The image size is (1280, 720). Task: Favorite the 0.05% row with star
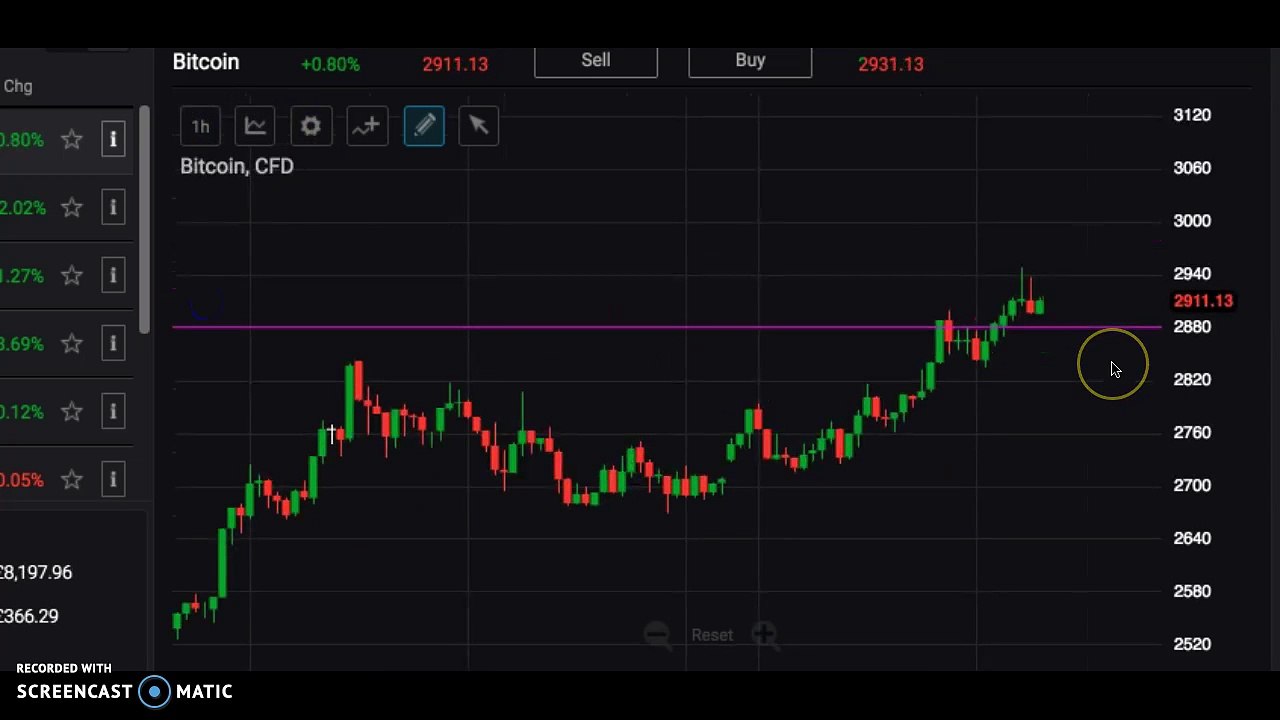pyautogui.click(x=72, y=480)
